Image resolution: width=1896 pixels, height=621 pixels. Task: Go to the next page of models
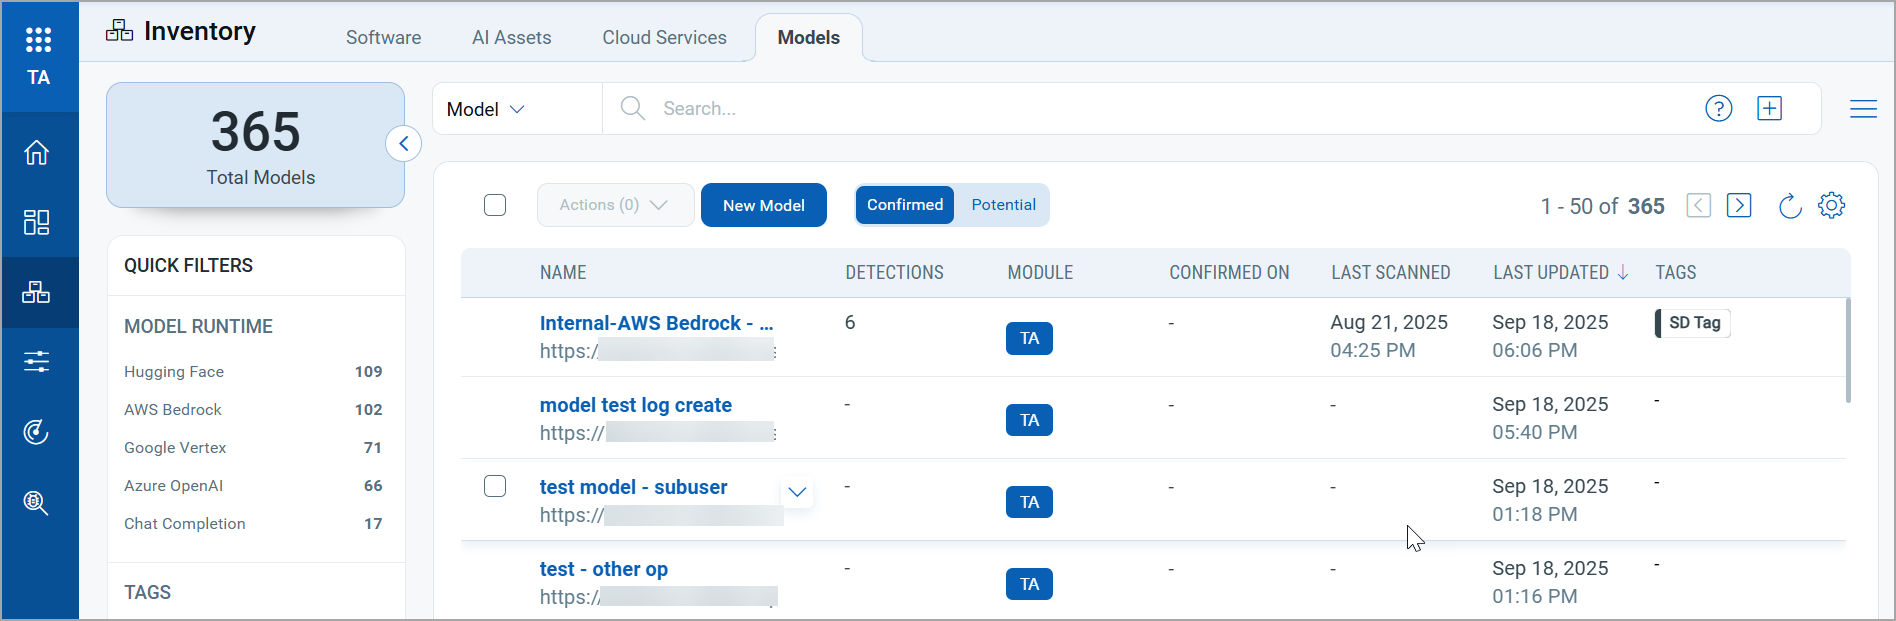click(x=1739, y=205)
